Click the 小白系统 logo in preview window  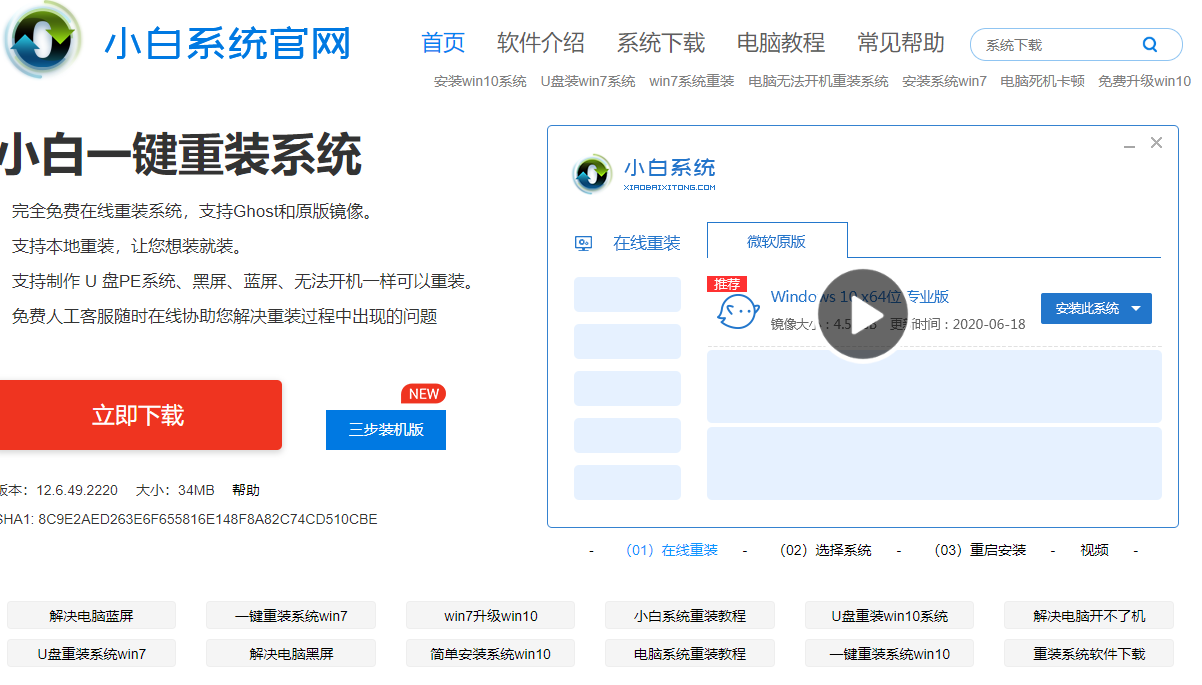click(592, 174)
